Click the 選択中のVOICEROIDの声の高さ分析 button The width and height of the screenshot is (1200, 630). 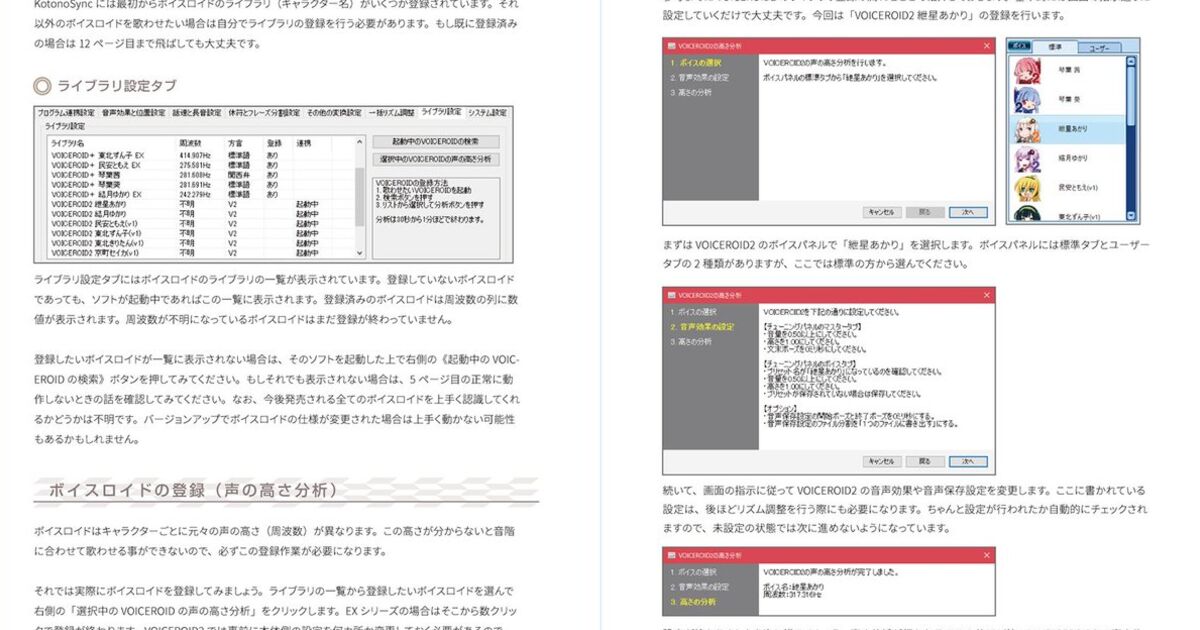435,159
